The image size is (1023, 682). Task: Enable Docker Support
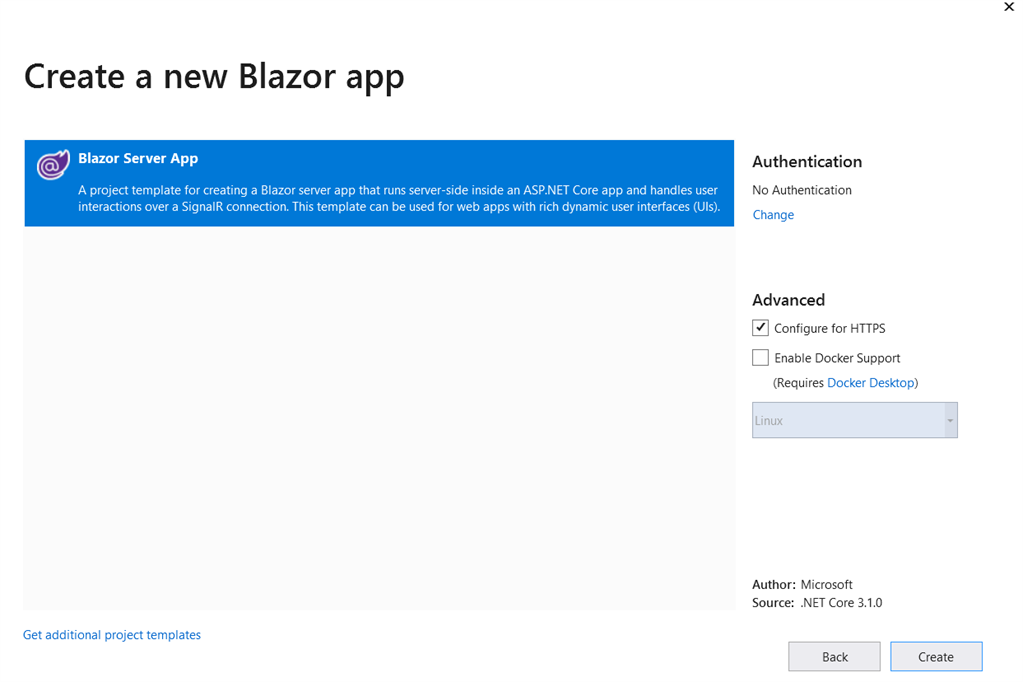760,357
